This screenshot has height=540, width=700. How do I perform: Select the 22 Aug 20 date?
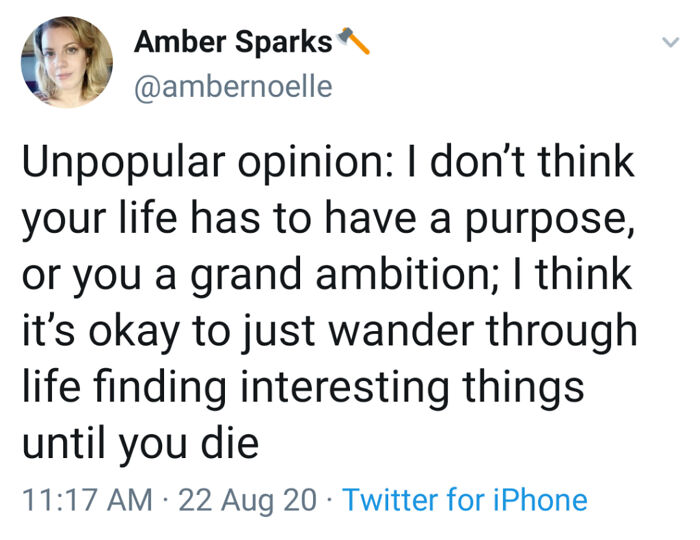tap(248, 499)
